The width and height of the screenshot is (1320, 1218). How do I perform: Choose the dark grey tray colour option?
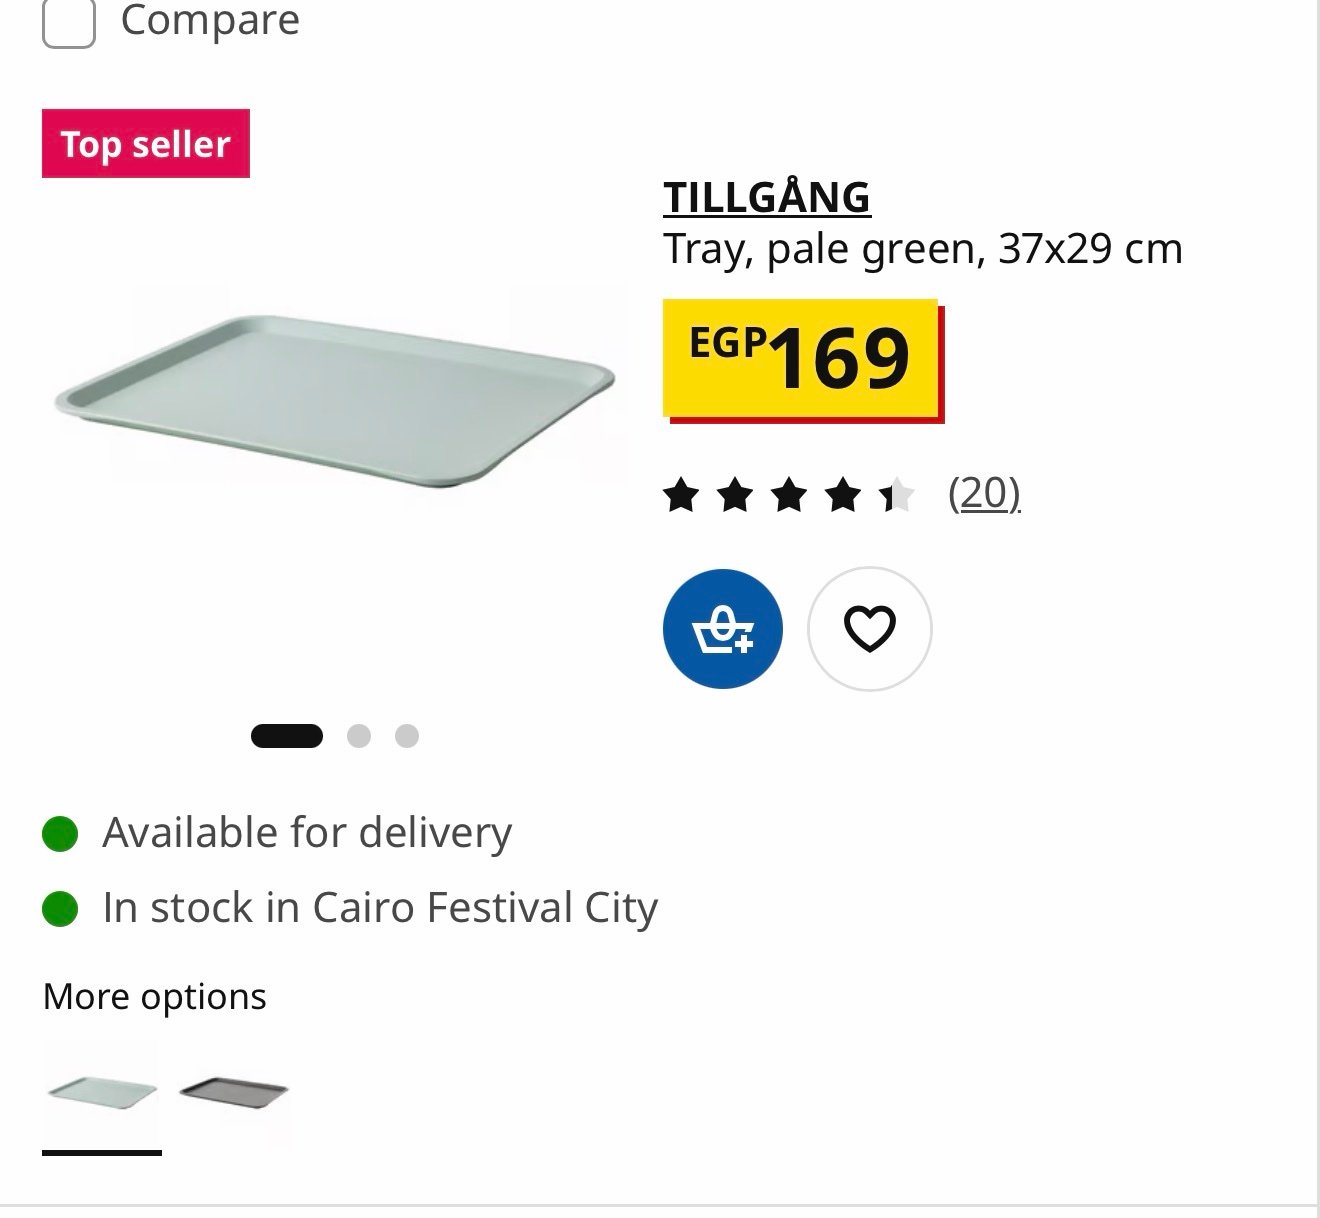click(x=234, y=1092)
